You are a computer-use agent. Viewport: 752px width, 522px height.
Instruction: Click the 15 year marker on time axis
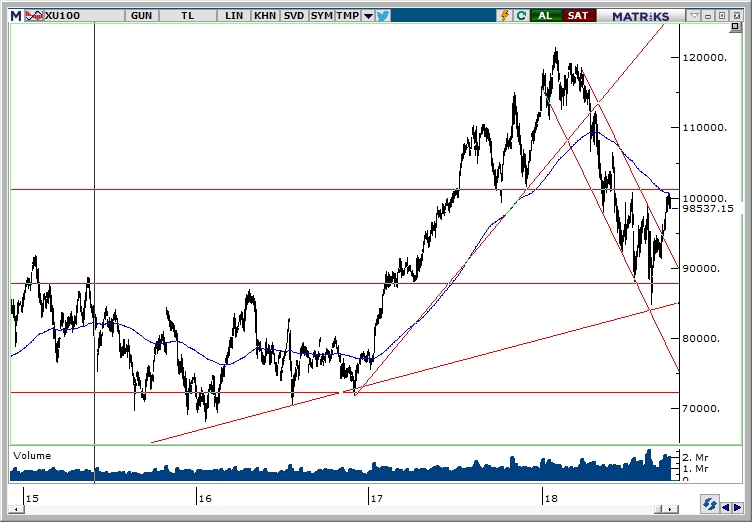click(x=32, y=498)
